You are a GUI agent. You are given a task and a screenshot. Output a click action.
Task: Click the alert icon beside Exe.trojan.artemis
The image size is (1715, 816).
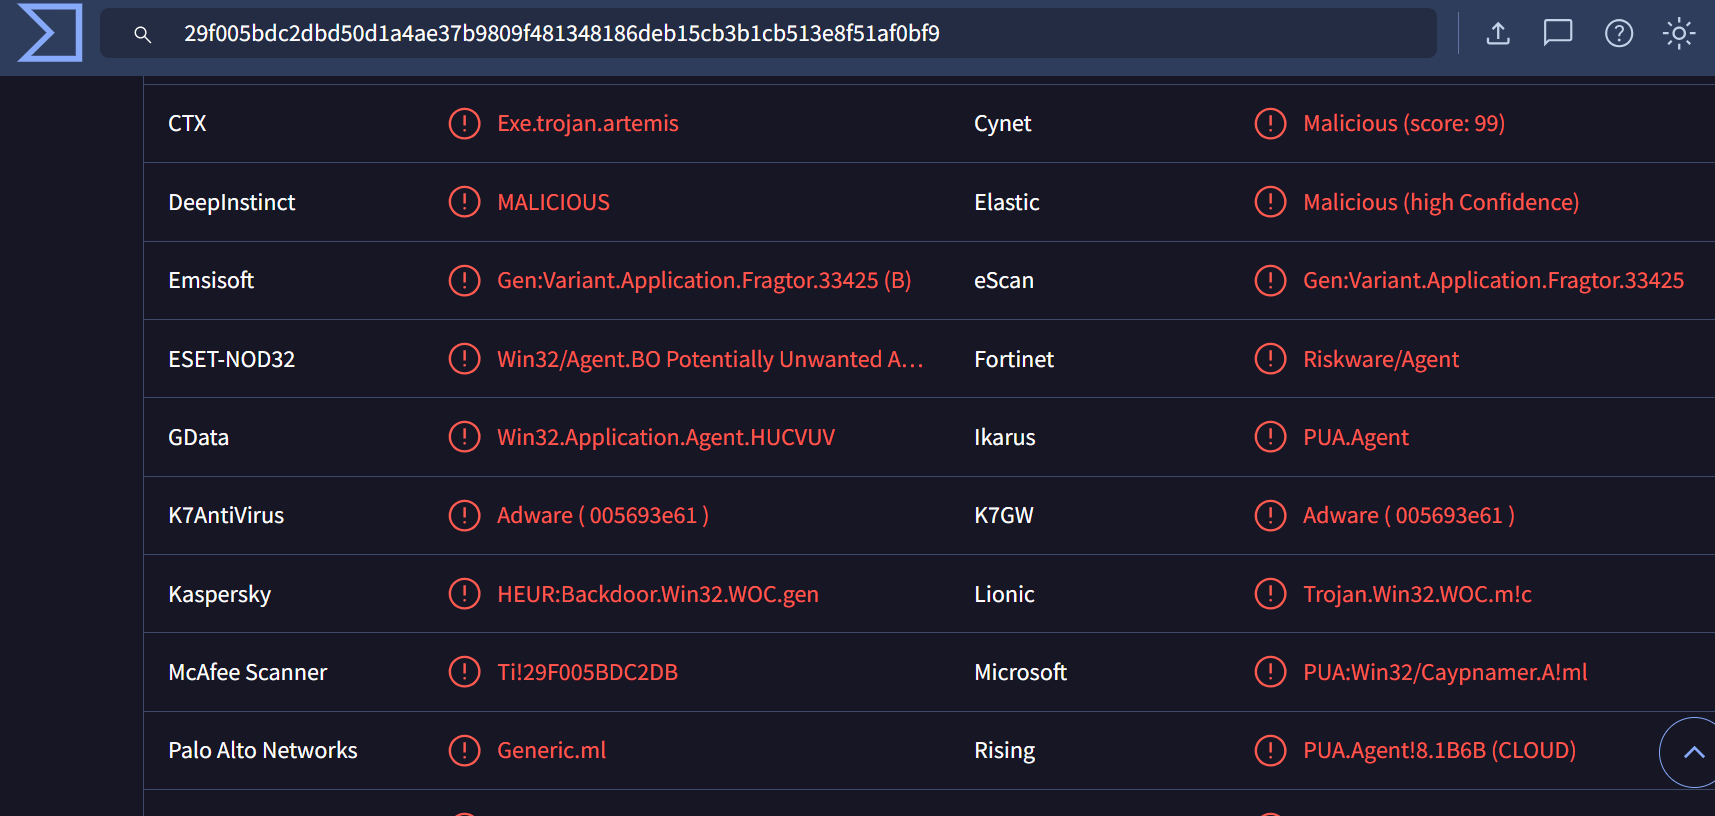point(464,123)
